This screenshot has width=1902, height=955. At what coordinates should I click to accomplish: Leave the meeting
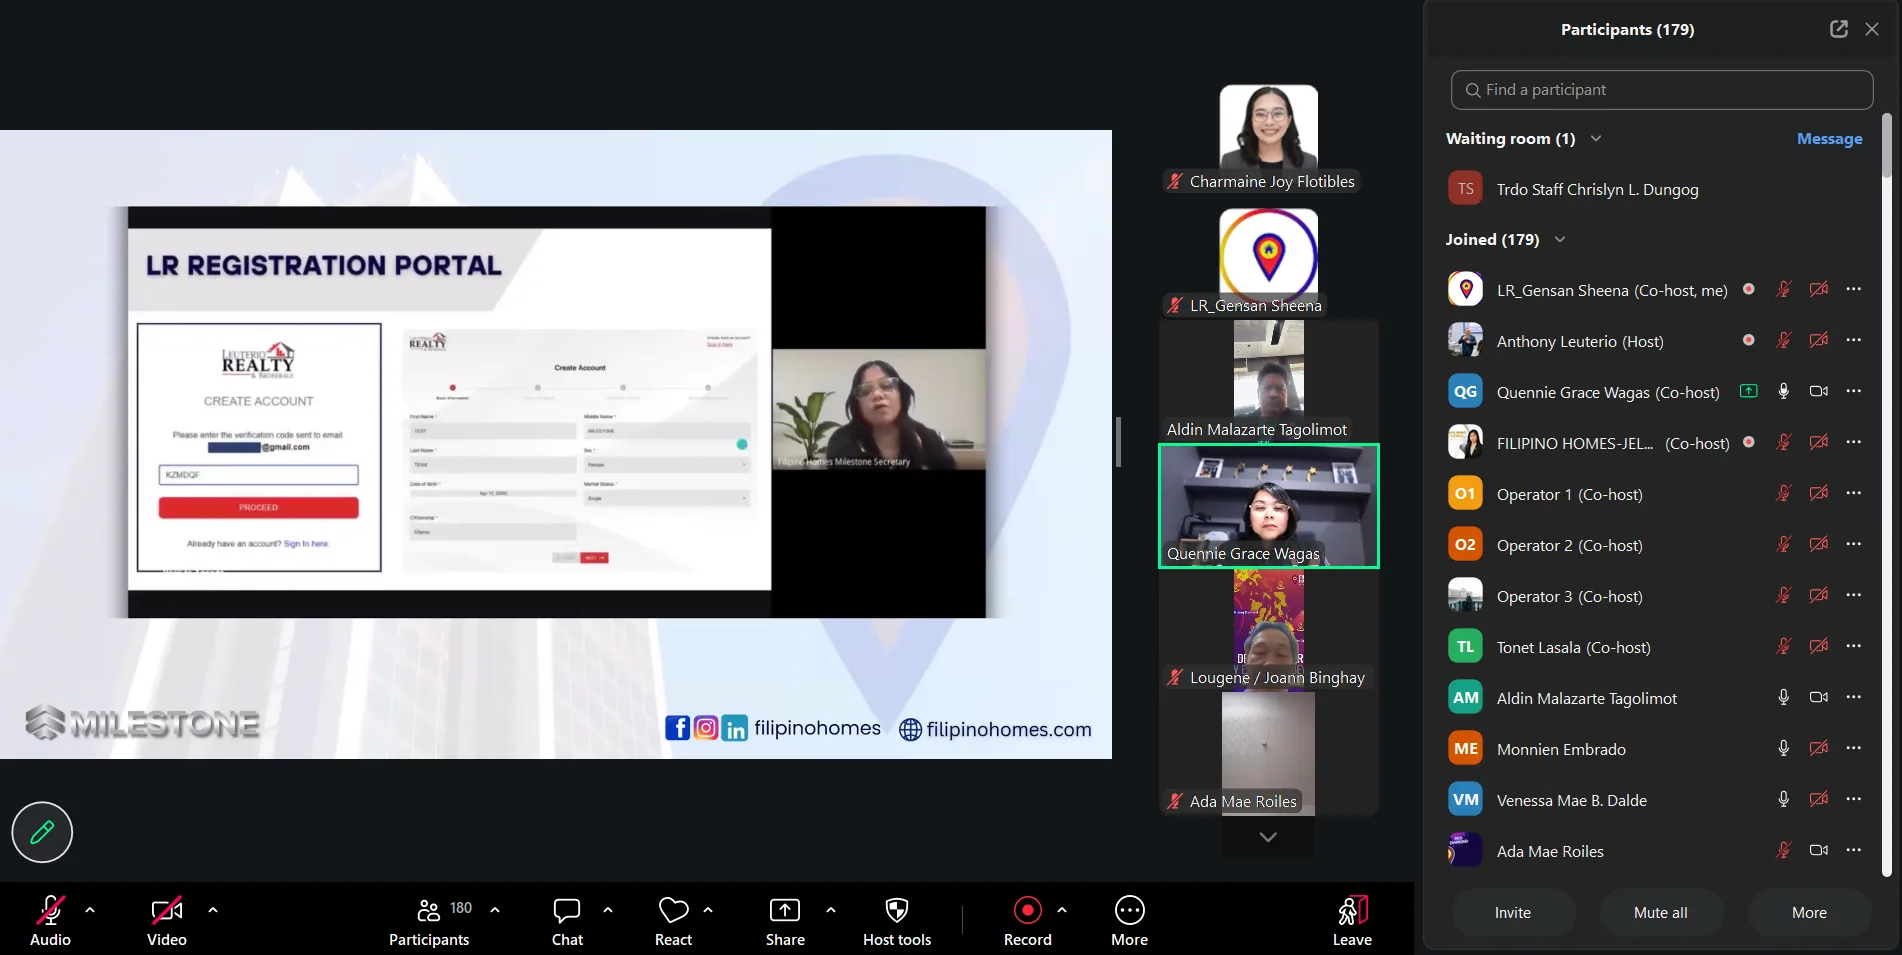[1352, 920]
